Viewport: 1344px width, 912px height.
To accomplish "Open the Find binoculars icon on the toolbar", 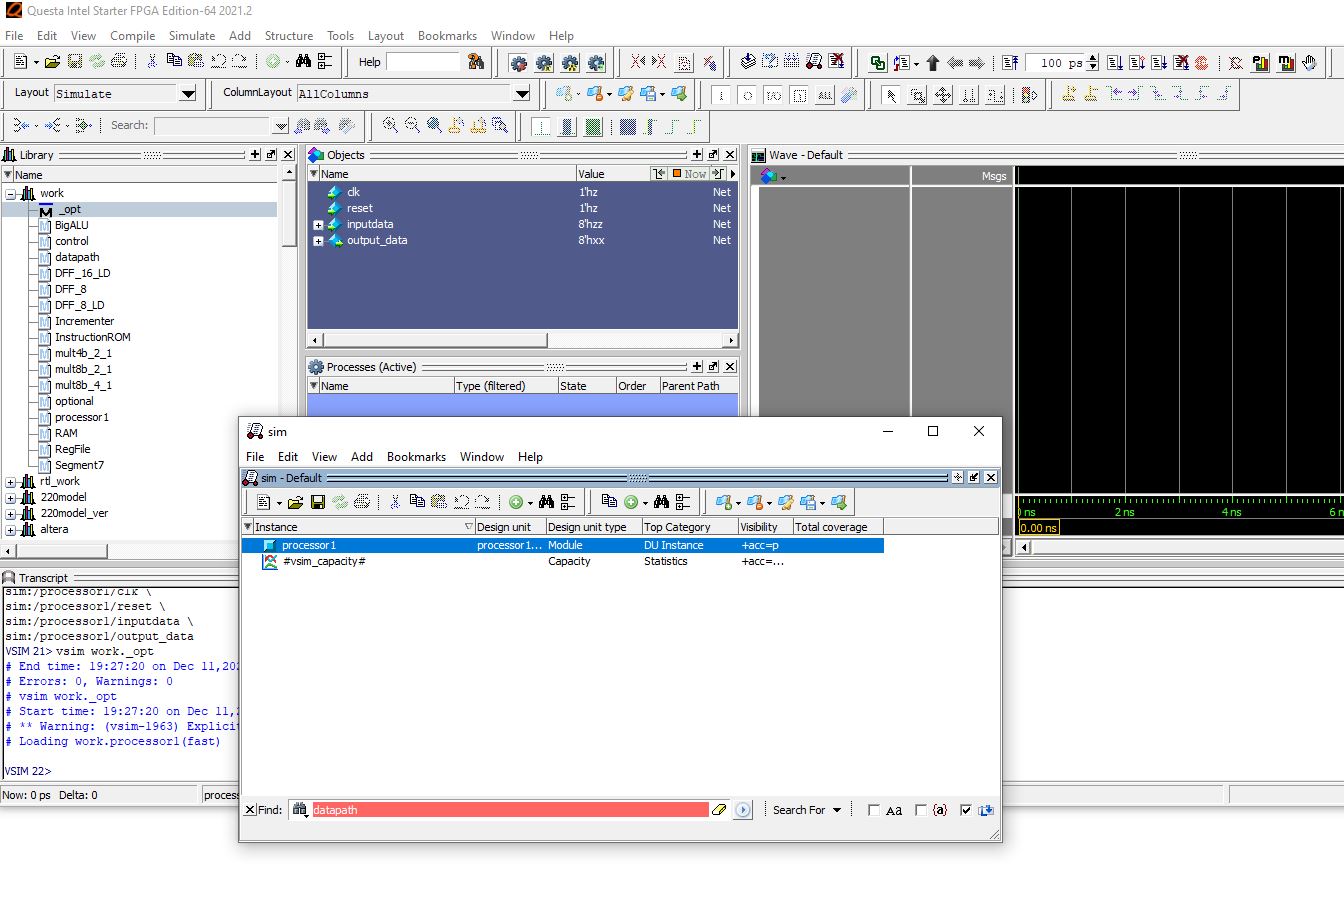I will pos(305,62).
